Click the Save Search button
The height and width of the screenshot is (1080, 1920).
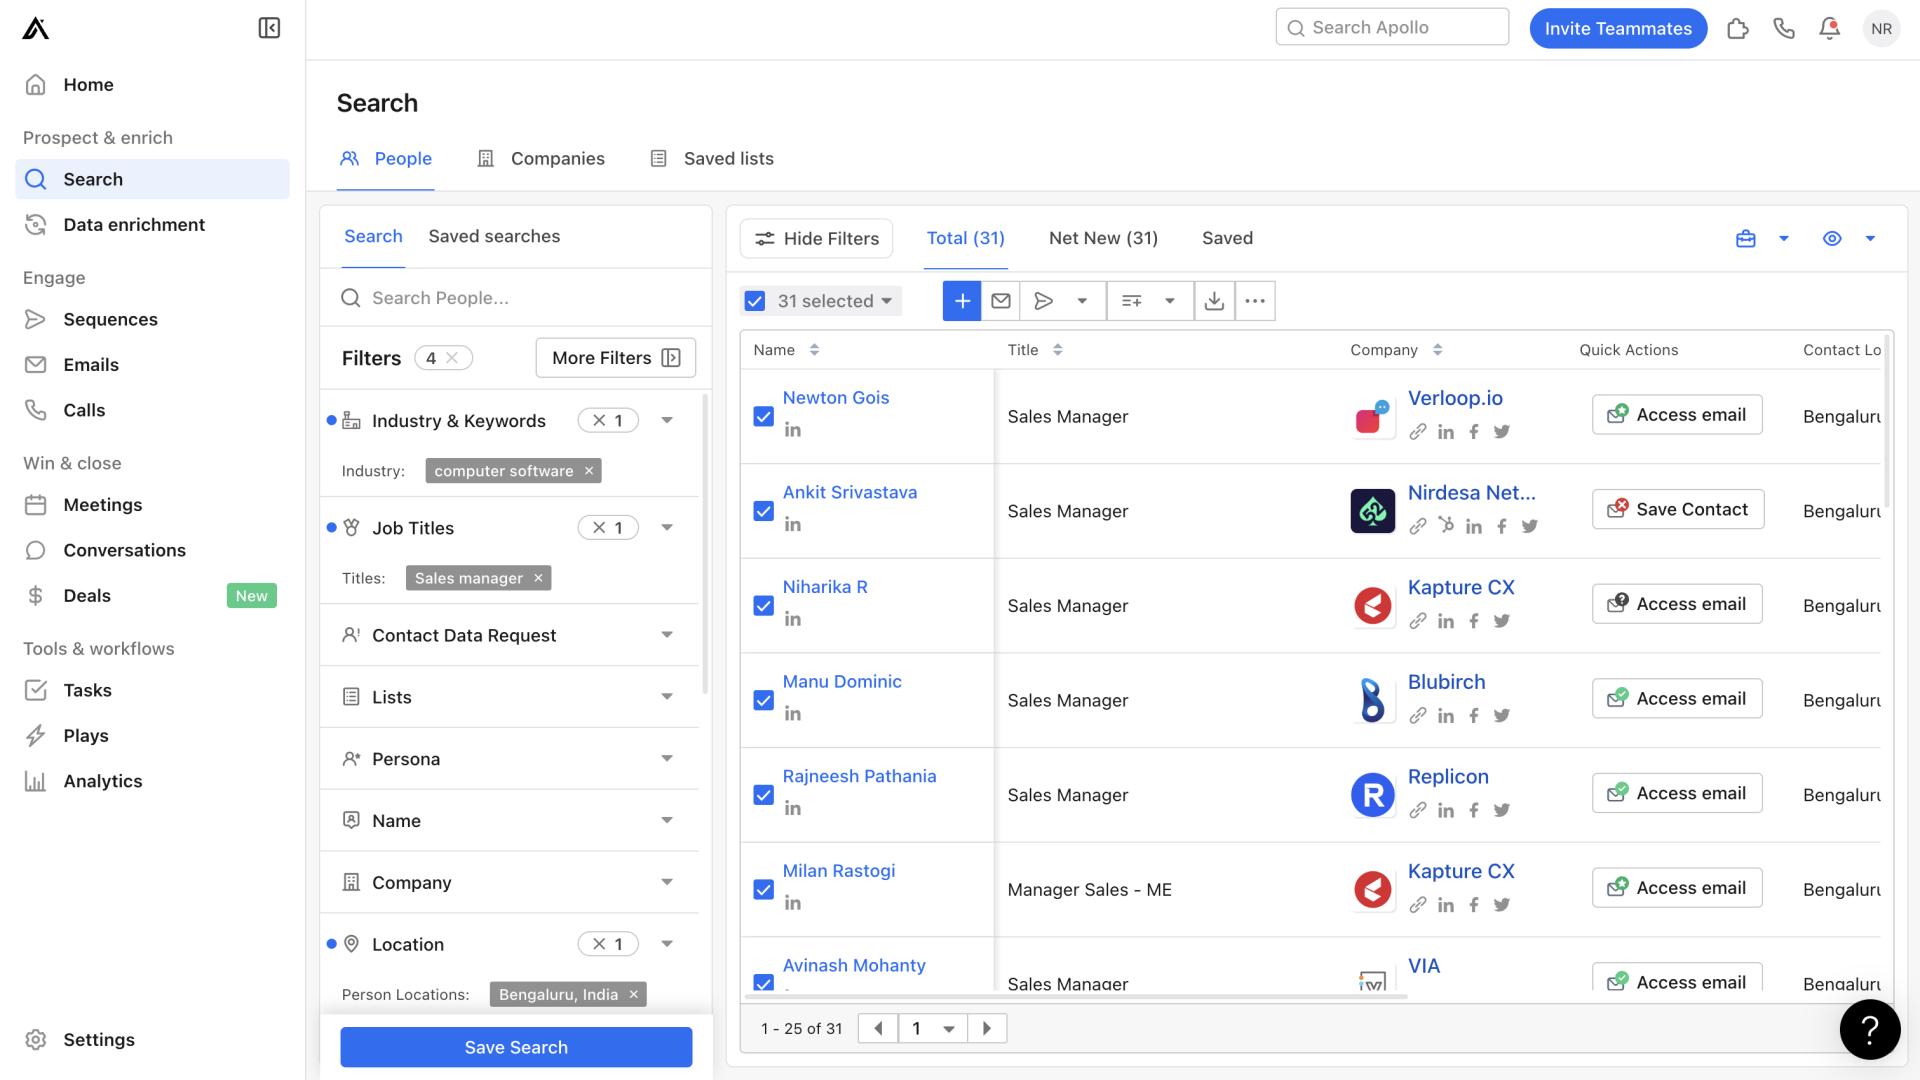pos(516,1047)
